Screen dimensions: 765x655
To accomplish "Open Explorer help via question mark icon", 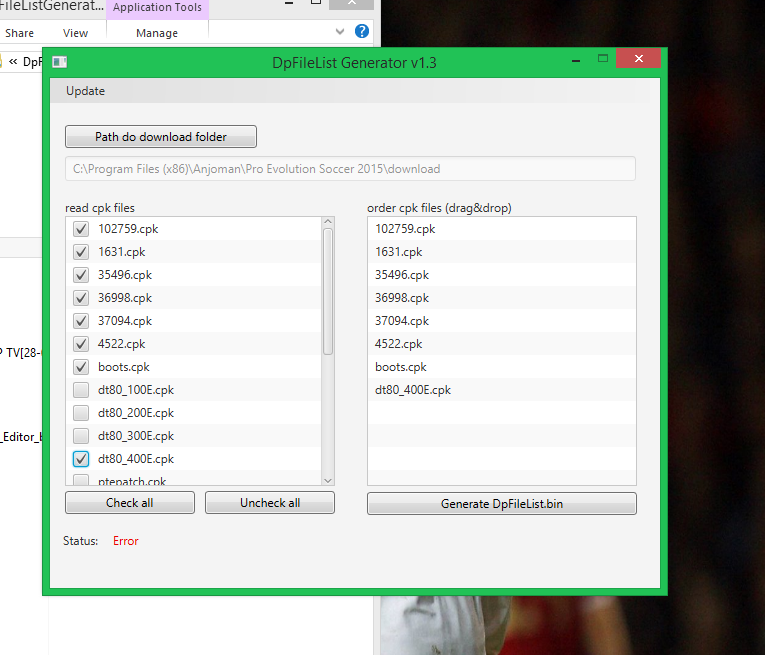I will coord(362,31).
